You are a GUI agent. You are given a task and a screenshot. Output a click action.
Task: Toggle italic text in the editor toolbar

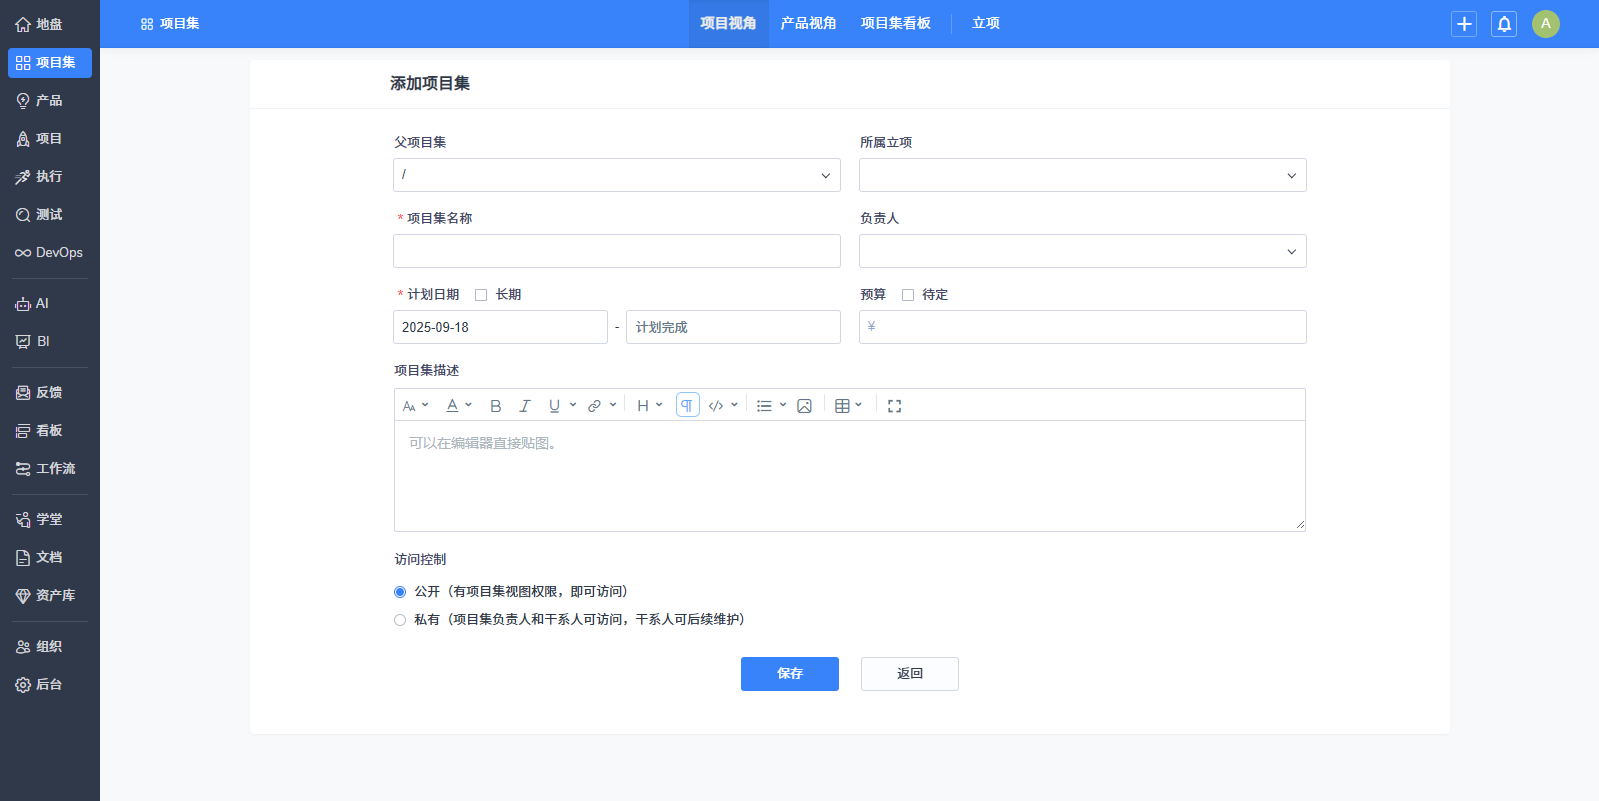pos(524,406)
